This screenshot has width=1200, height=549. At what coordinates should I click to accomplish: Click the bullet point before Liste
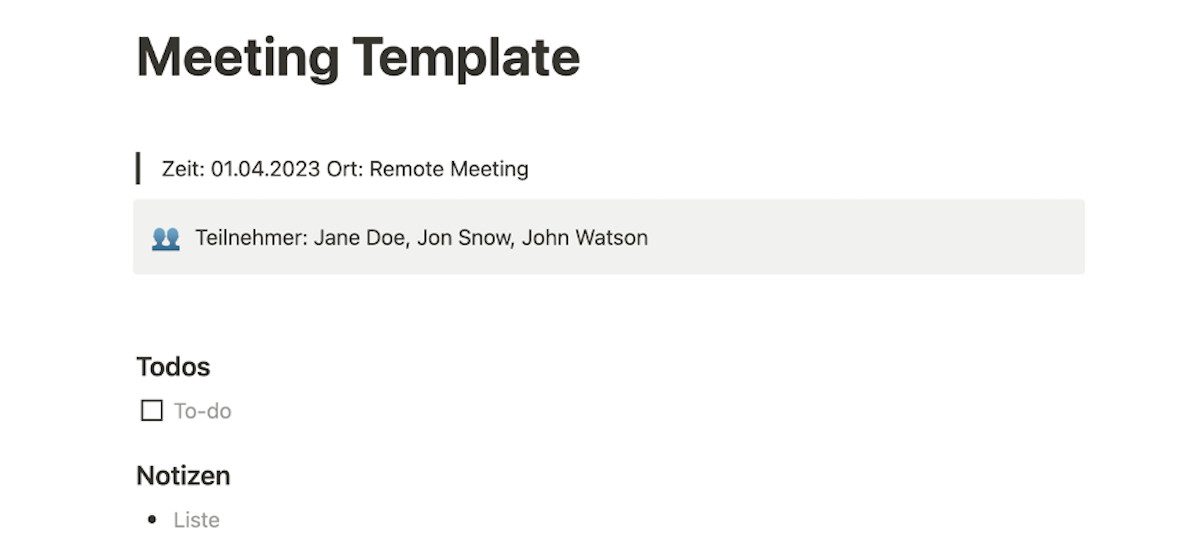(x=152, y=520)
